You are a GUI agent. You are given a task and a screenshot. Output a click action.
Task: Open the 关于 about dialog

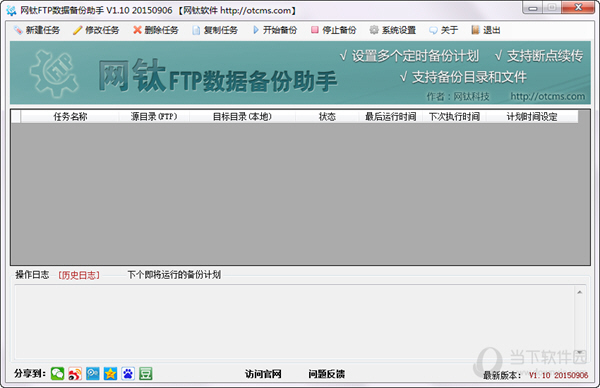point(444,30)
